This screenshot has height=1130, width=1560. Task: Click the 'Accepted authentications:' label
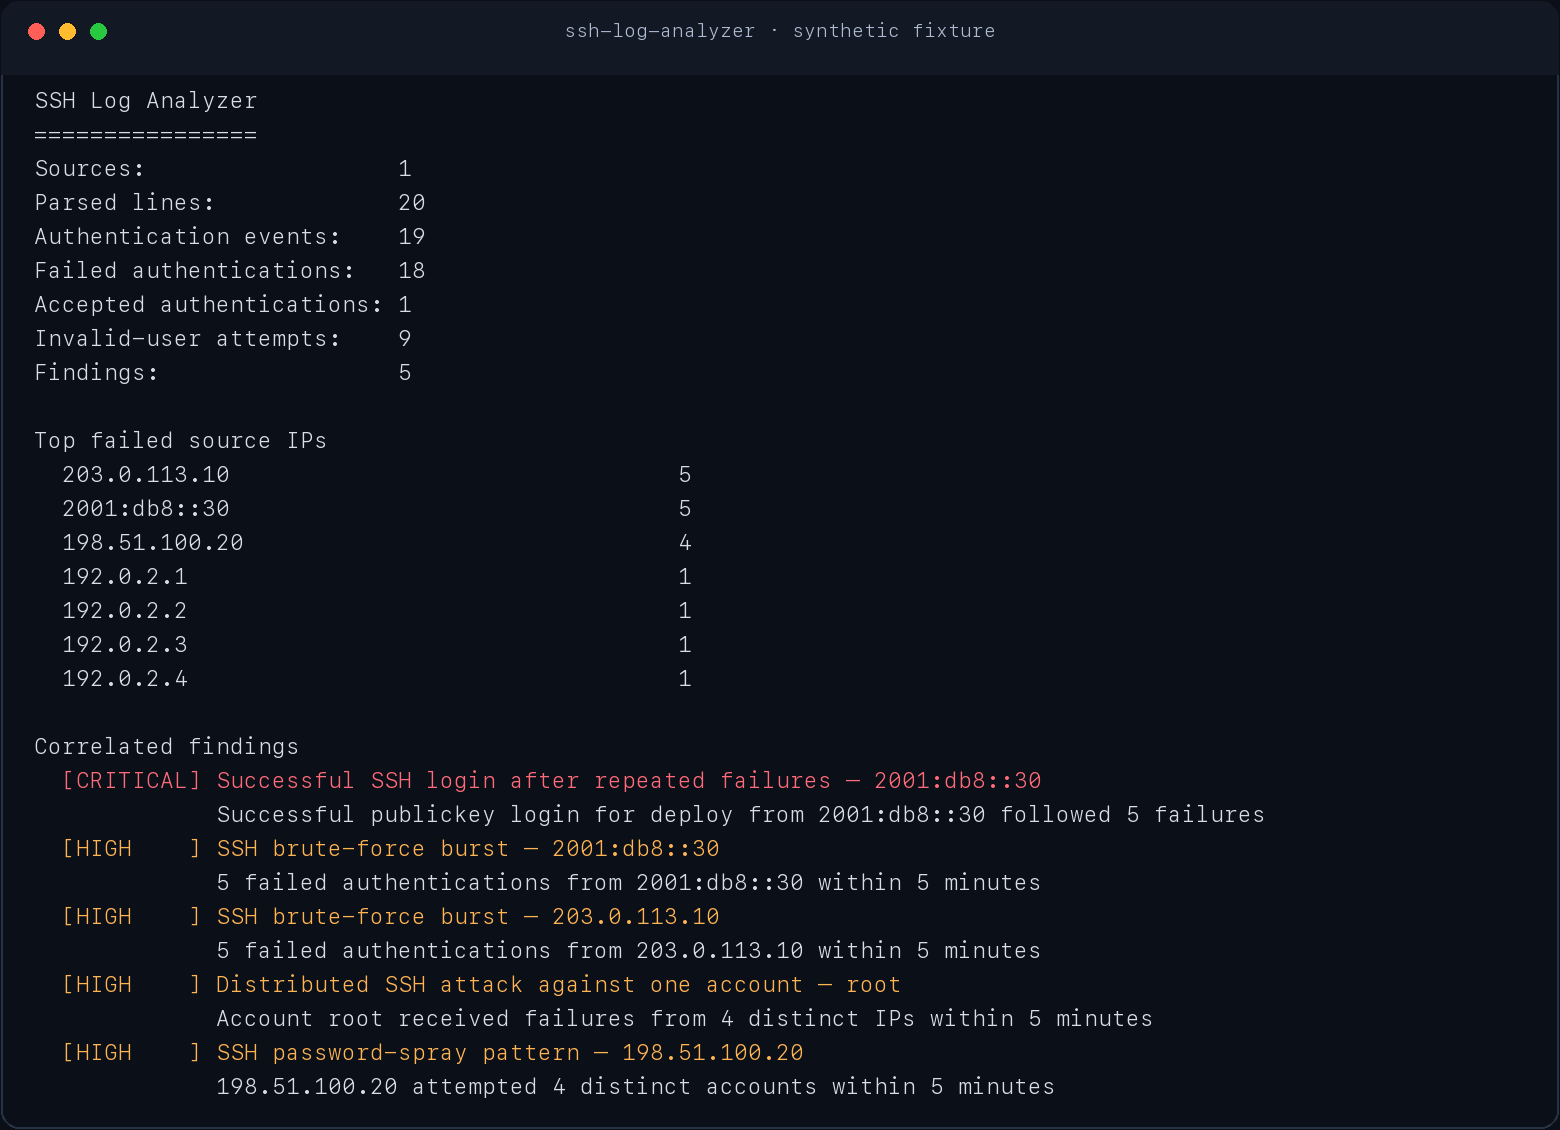click(209, 305)
